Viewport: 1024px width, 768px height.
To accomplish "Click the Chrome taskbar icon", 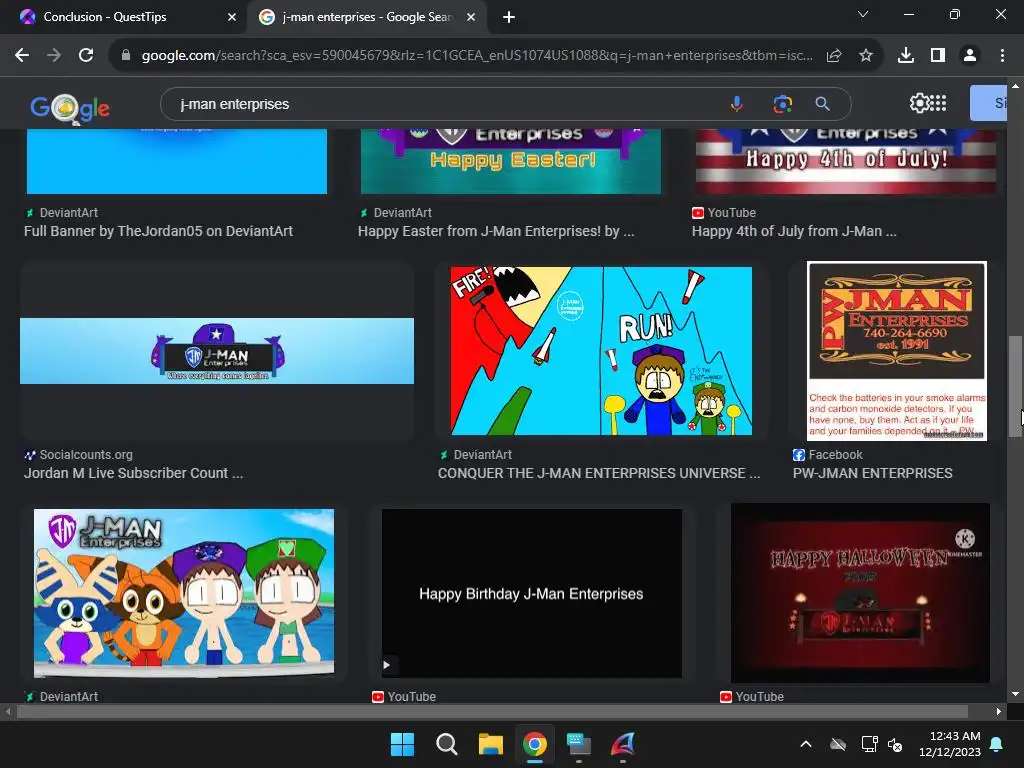I will [534, 744].
